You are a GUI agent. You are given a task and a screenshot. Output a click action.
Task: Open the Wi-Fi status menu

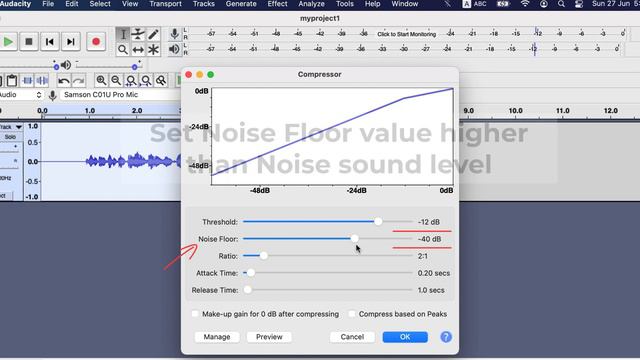(x=525, y=4)
